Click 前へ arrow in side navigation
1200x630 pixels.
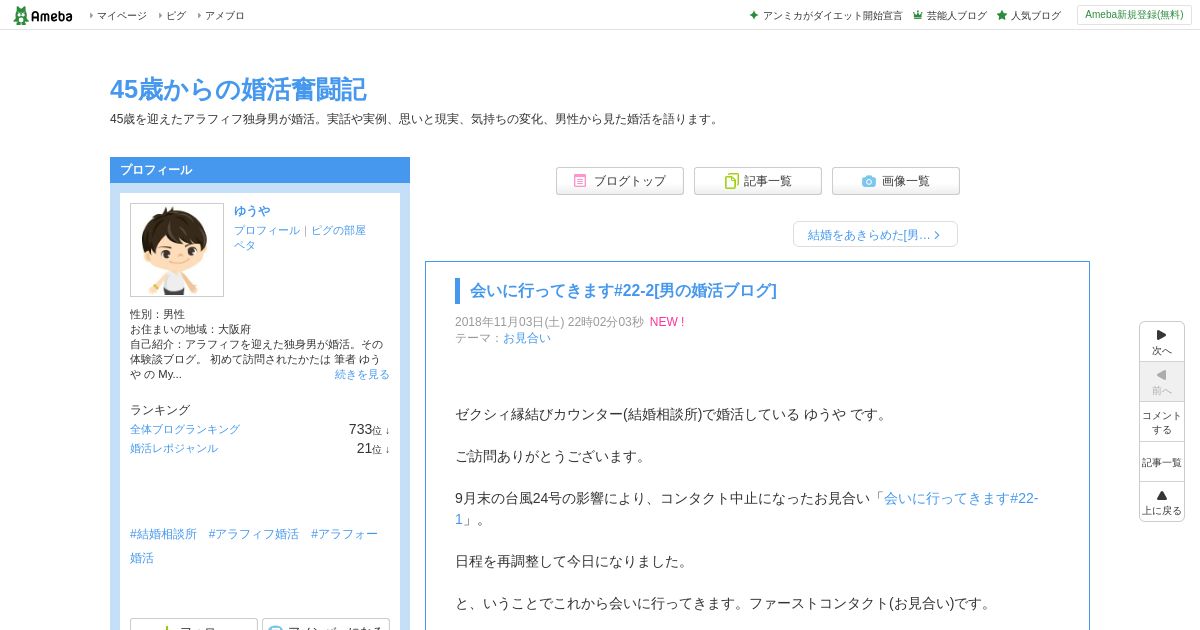[x=1162, y=382]
